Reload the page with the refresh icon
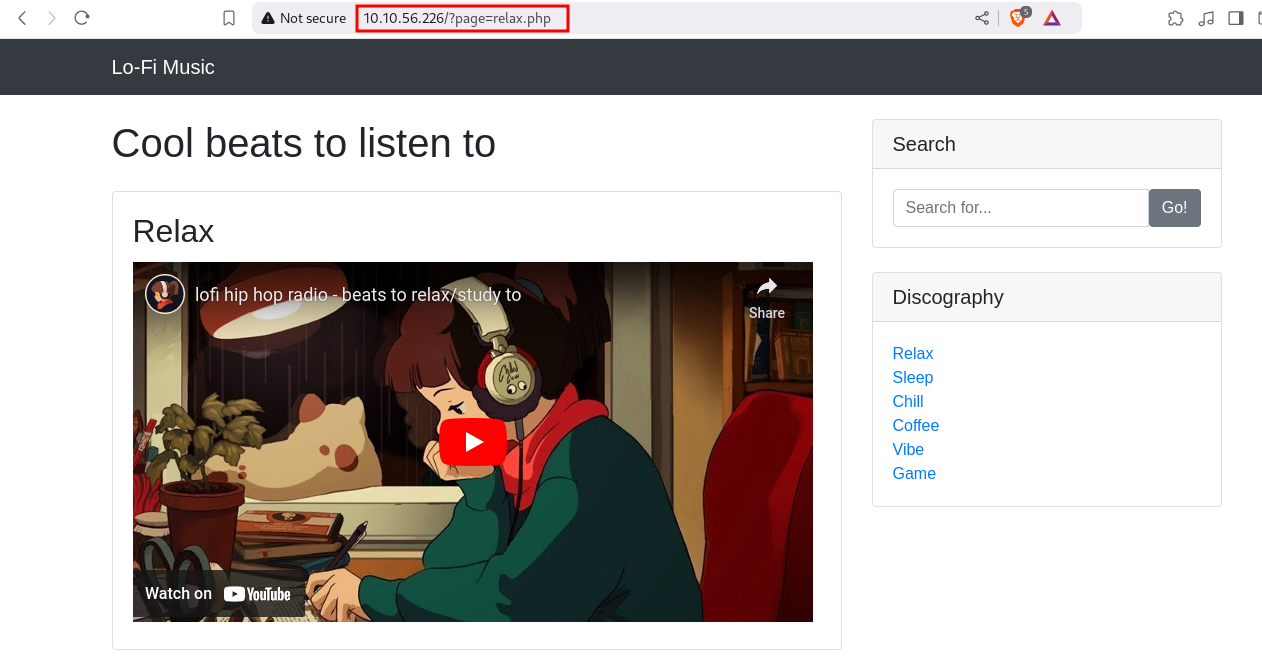The height and width of the screenshot is (665, 1262). tap(82, 18)
